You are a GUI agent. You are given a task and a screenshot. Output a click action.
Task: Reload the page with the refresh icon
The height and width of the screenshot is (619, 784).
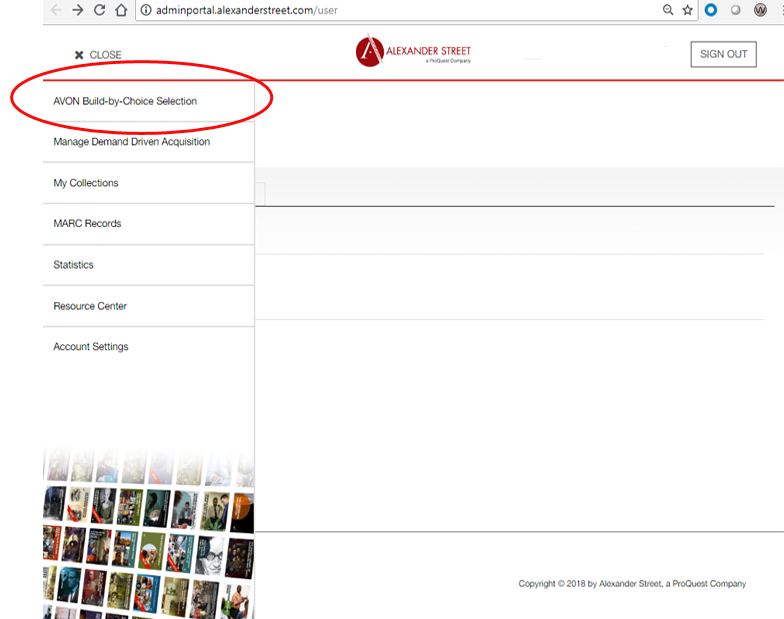(99, 10)
